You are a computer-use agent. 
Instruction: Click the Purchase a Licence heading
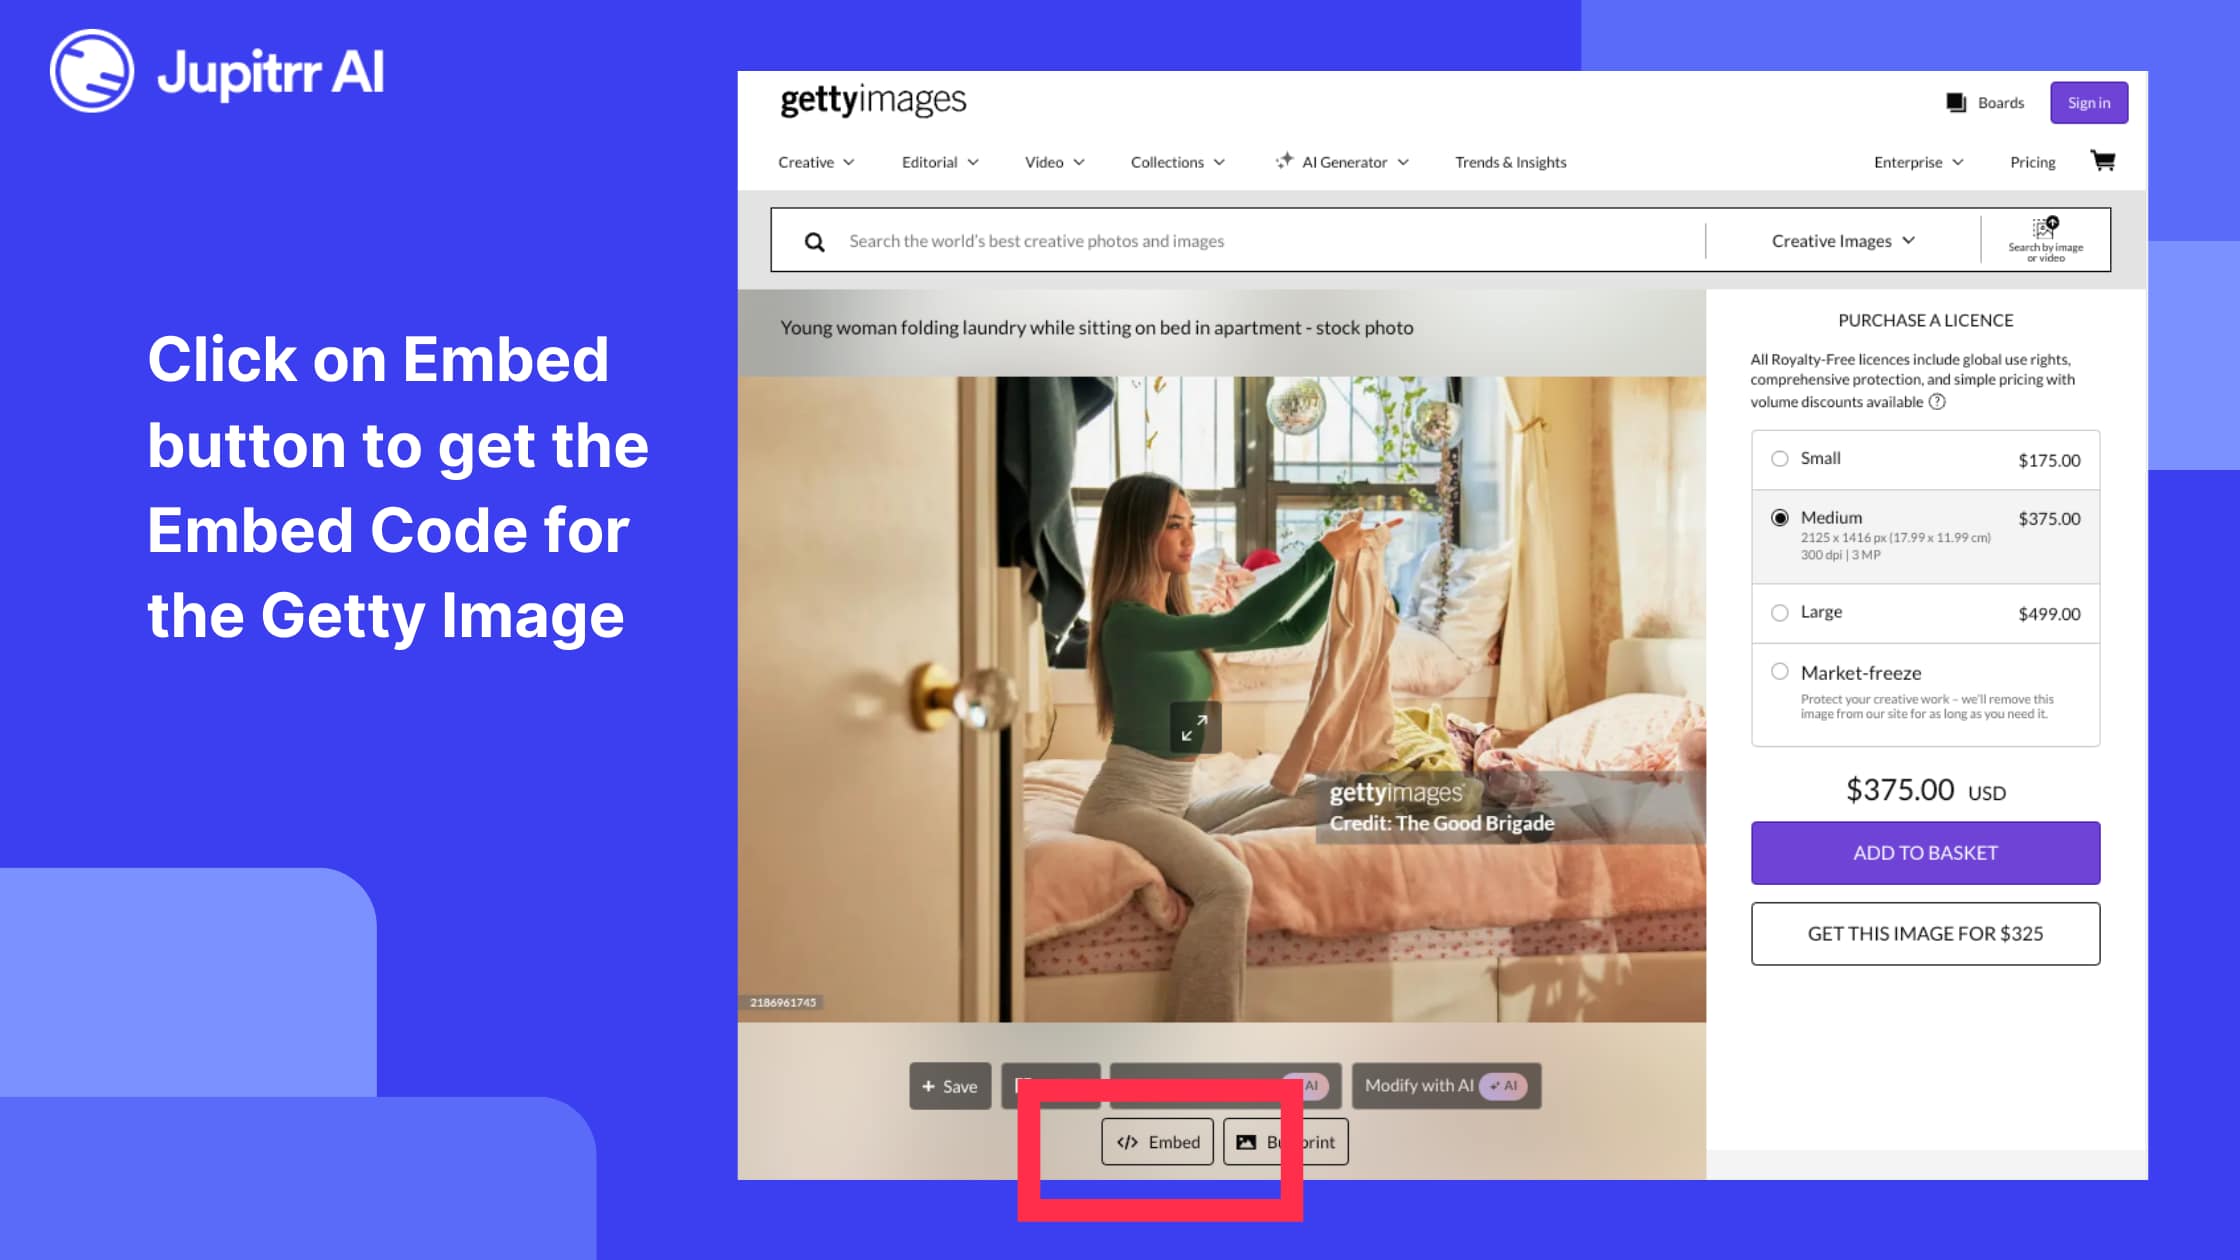tap(1925, 321)
